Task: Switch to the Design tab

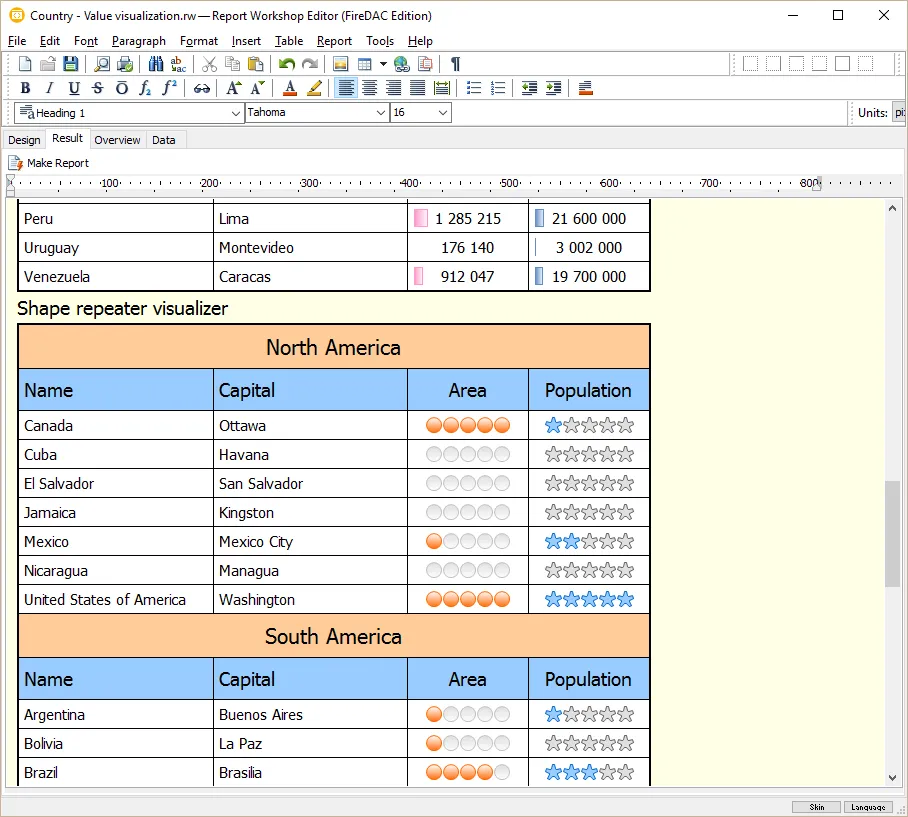Action: [24, 140]
